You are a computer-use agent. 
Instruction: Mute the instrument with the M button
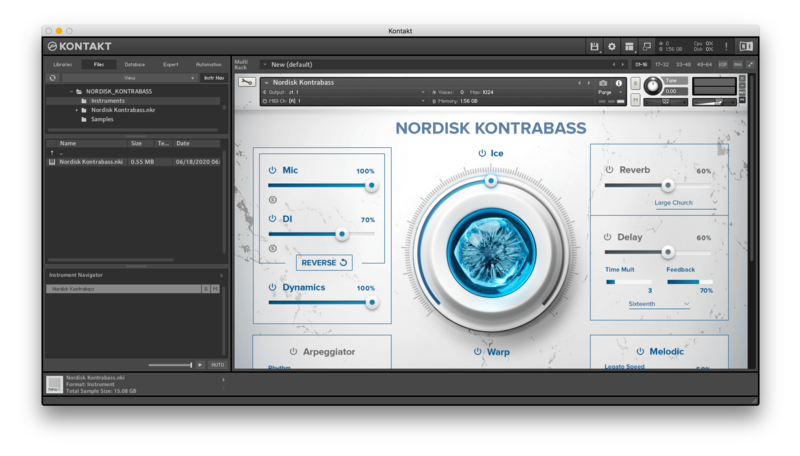coord(635,100)
